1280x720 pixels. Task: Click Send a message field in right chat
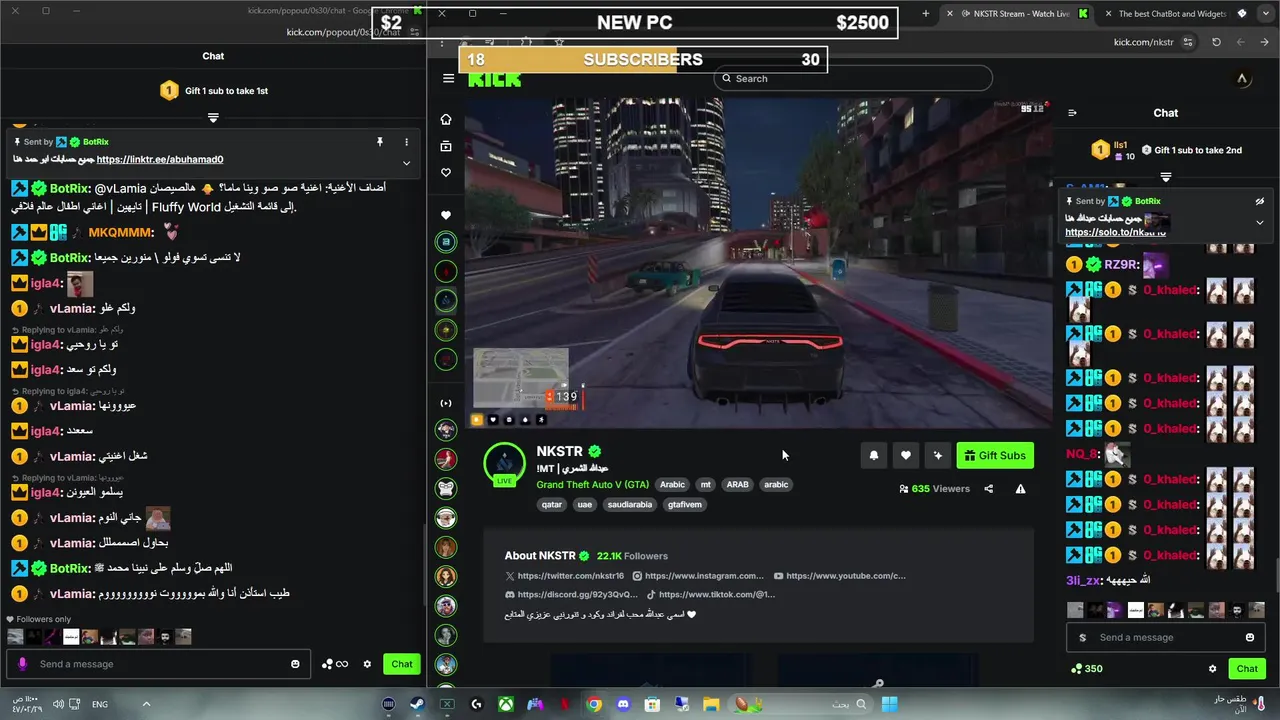tap(1166, 637)
